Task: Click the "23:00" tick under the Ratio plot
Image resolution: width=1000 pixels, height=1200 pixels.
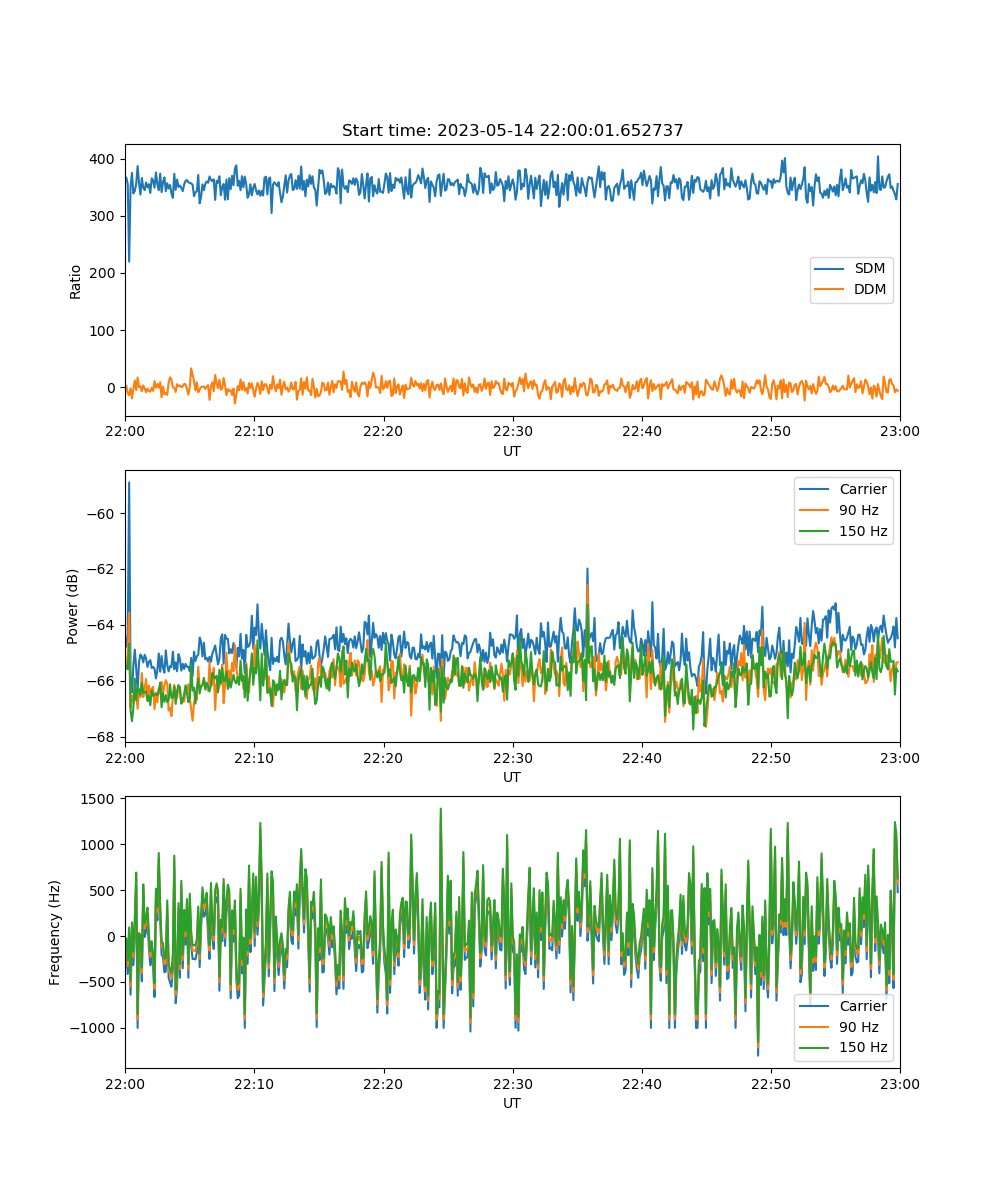Action: [899, 431]
